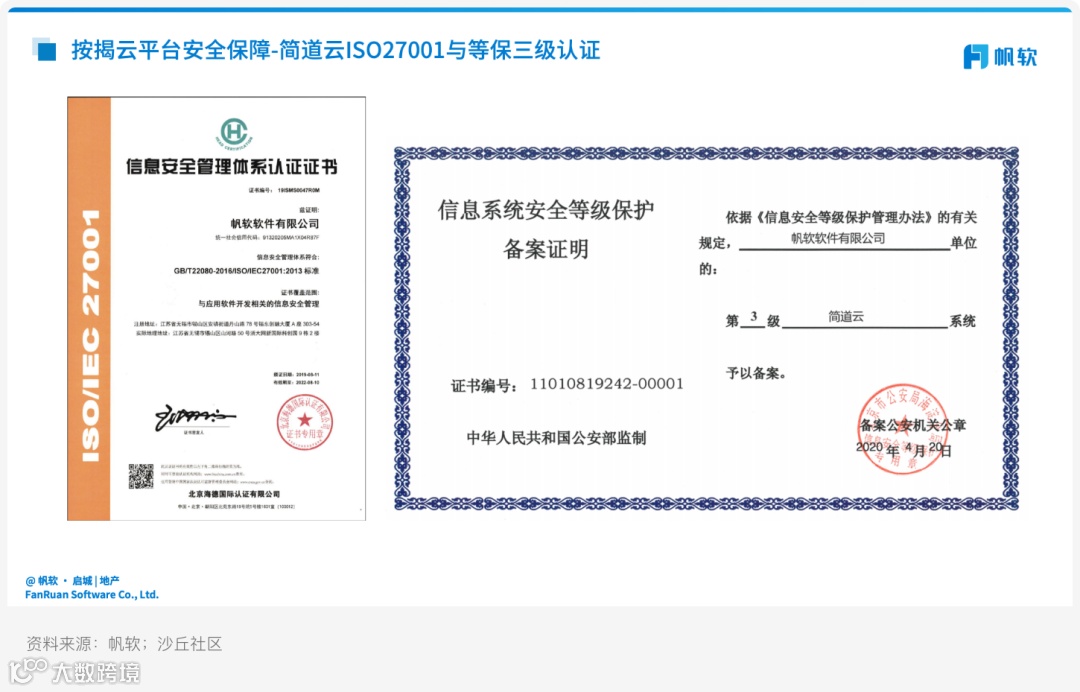
Task: Click 备案公安机关公章 label
Action: point(913,426)
